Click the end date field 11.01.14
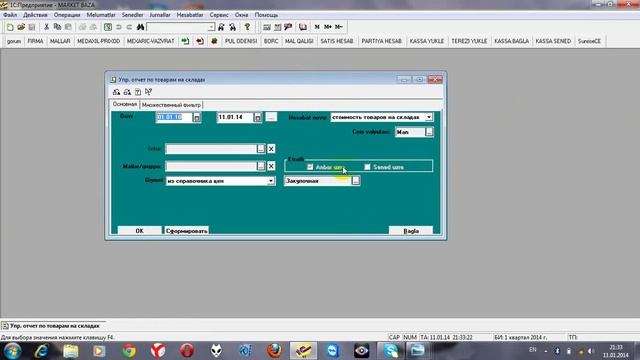The height and width of the screenshot is (360, 640). pos(235,118)
